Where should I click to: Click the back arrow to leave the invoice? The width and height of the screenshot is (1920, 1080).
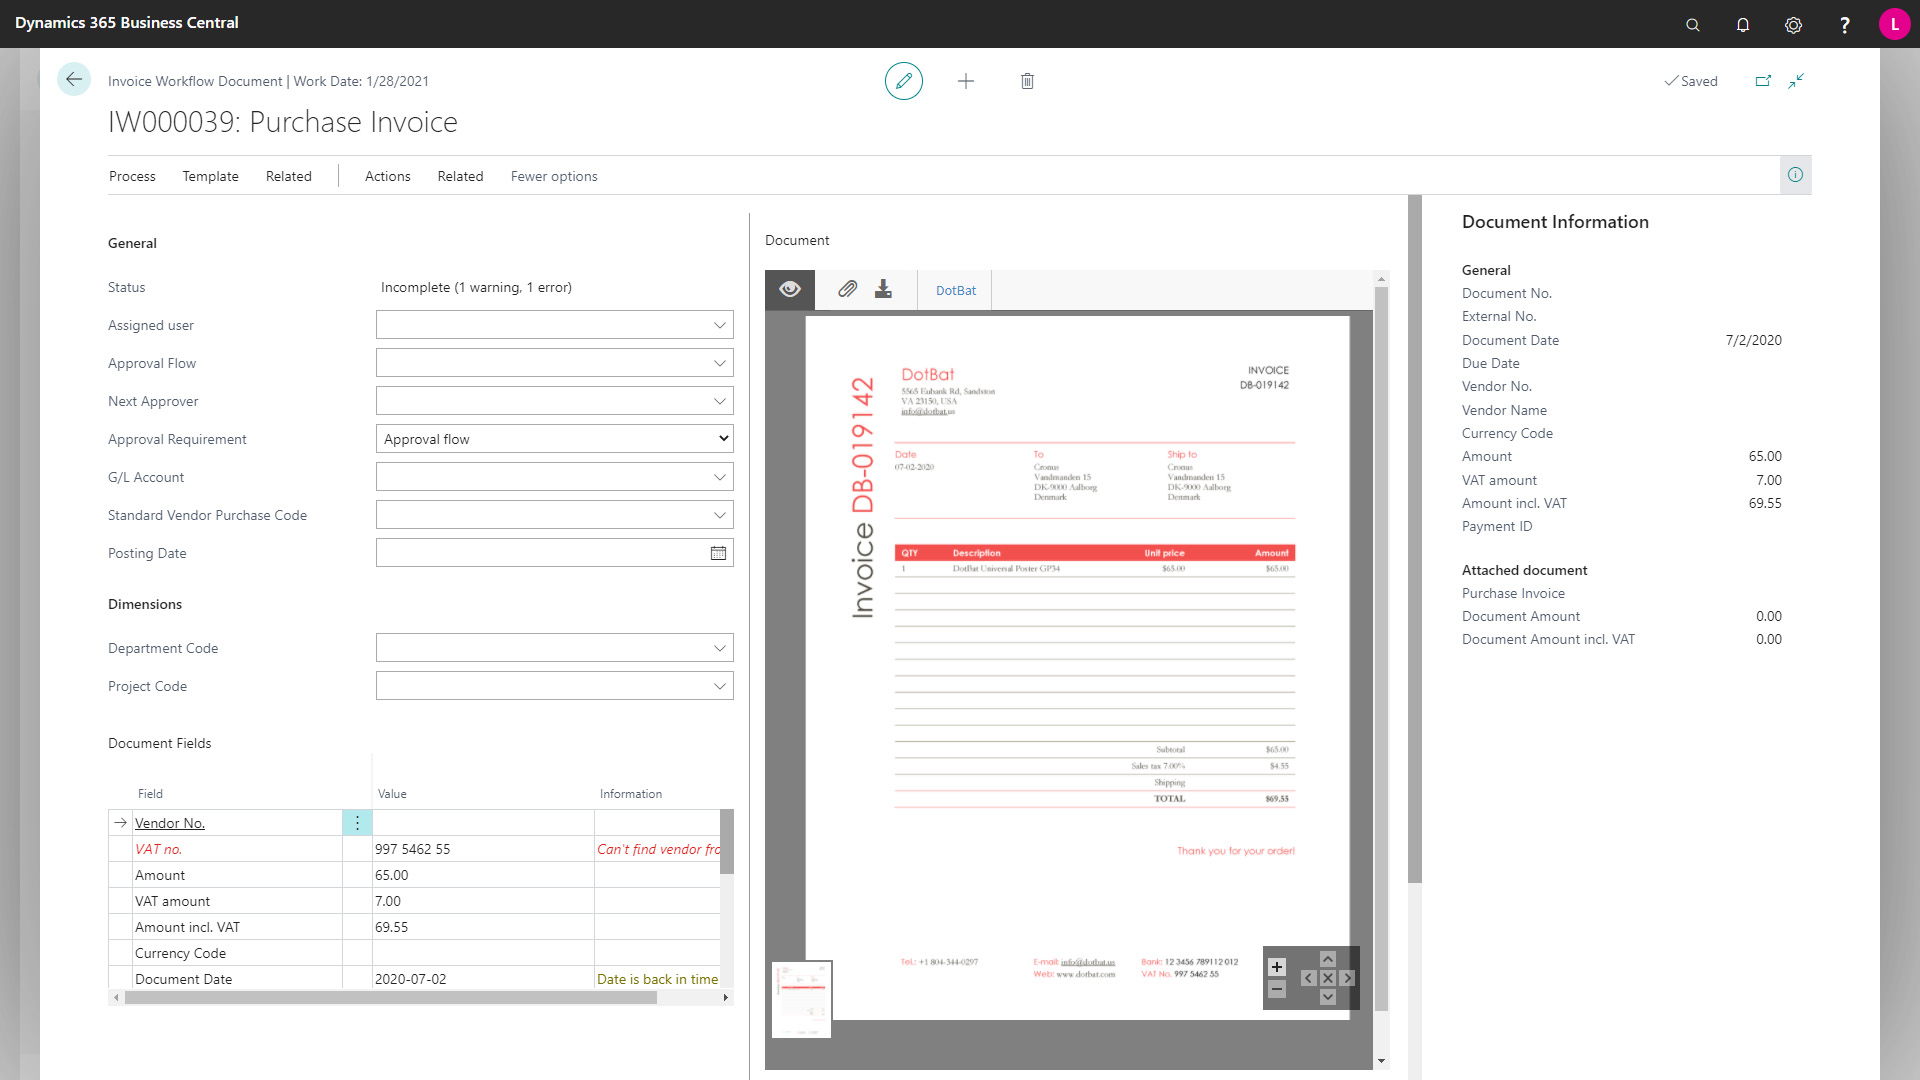(x=73, y=79)
